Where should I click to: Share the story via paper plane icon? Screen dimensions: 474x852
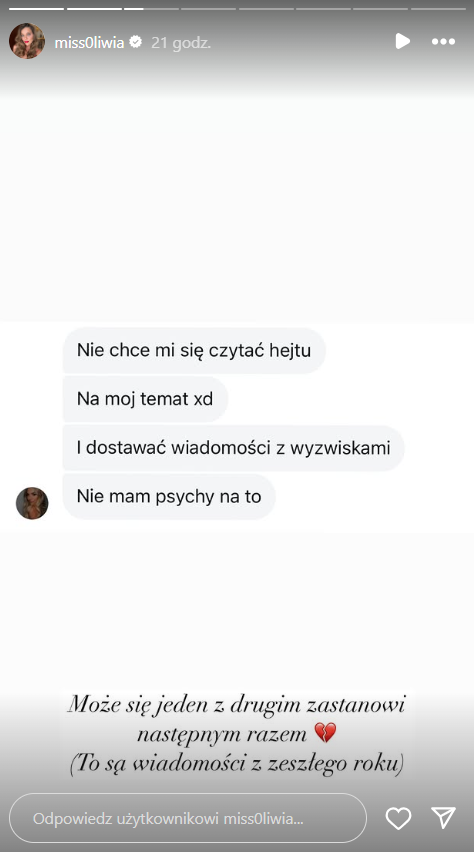pyautogui.click(x=443, y=818)
